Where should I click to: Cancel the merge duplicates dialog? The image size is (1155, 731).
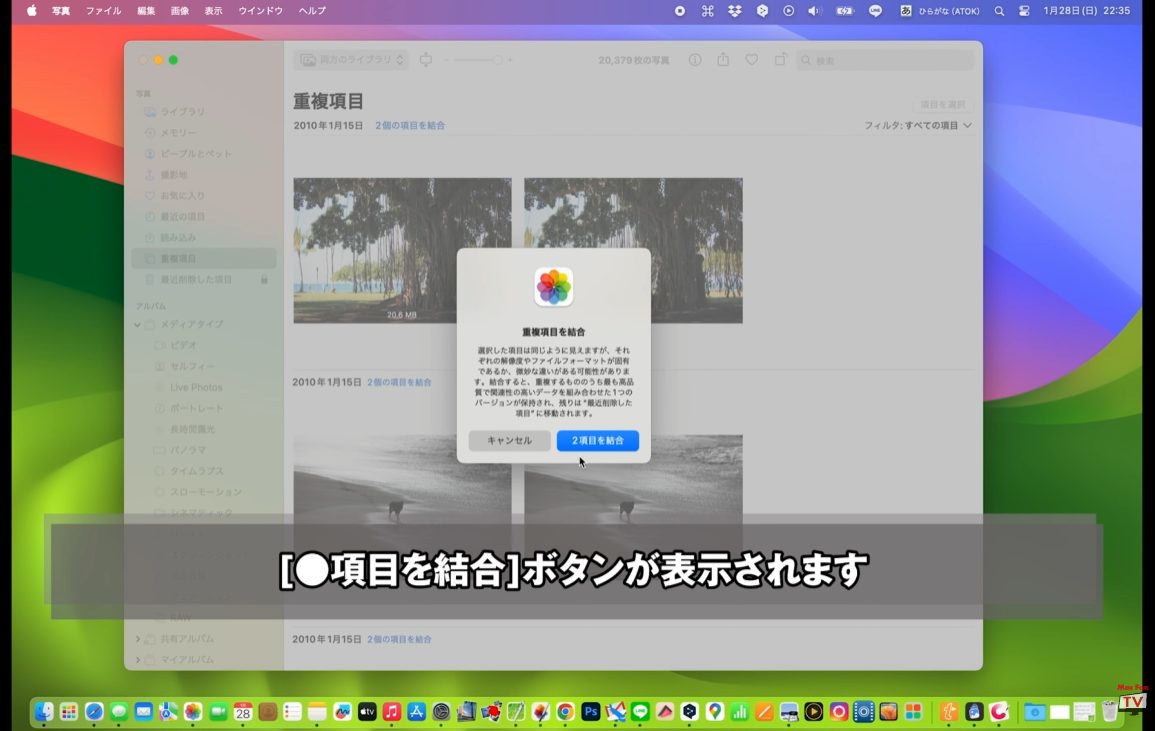coord(509,441)
